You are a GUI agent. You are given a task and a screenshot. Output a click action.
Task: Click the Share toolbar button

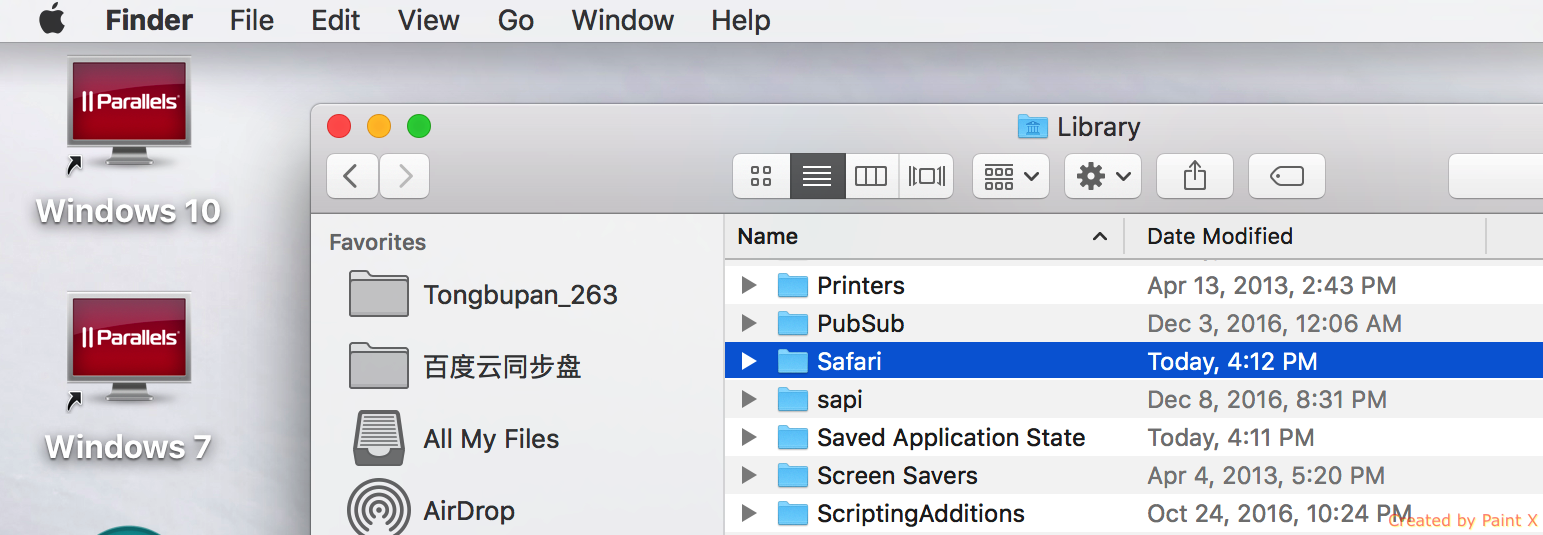pyautogui.click(x=1195, y=176)
